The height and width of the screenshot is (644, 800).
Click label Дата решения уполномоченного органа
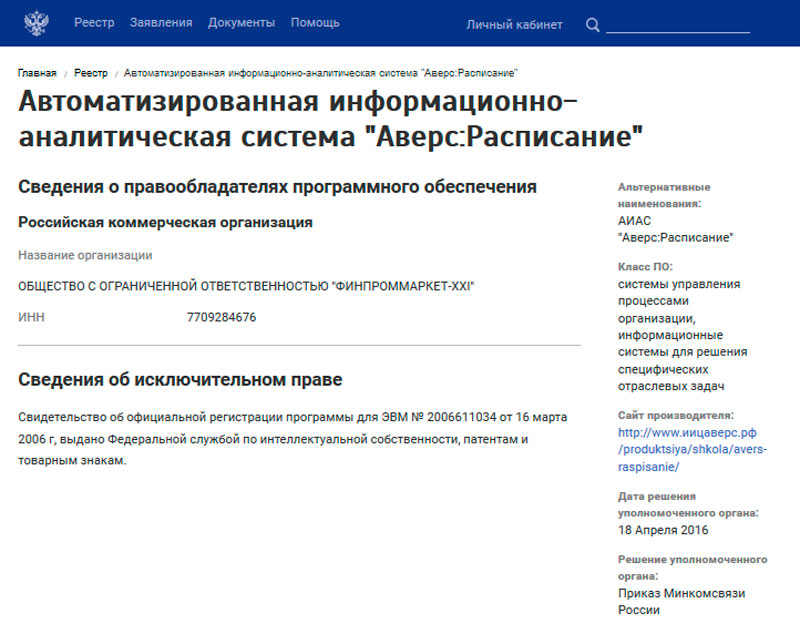click(x=688, y=505)
